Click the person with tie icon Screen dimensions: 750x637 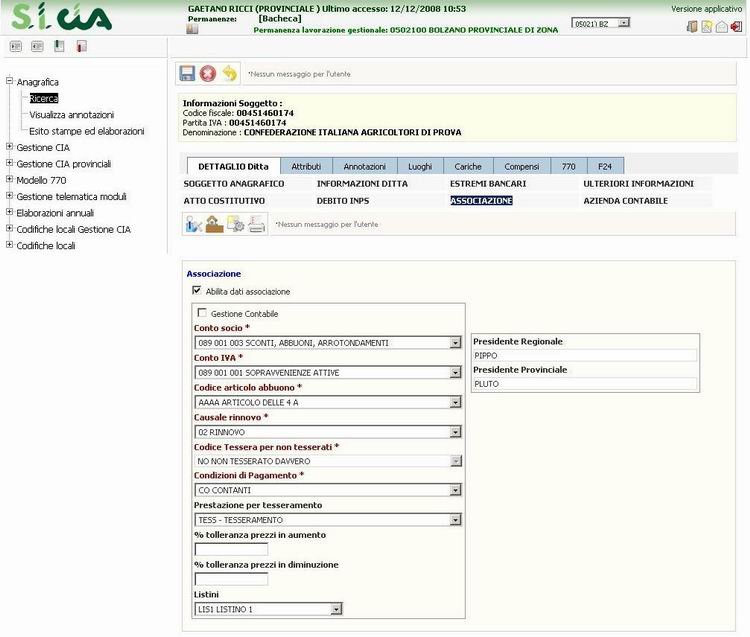[x=193, y=224]
